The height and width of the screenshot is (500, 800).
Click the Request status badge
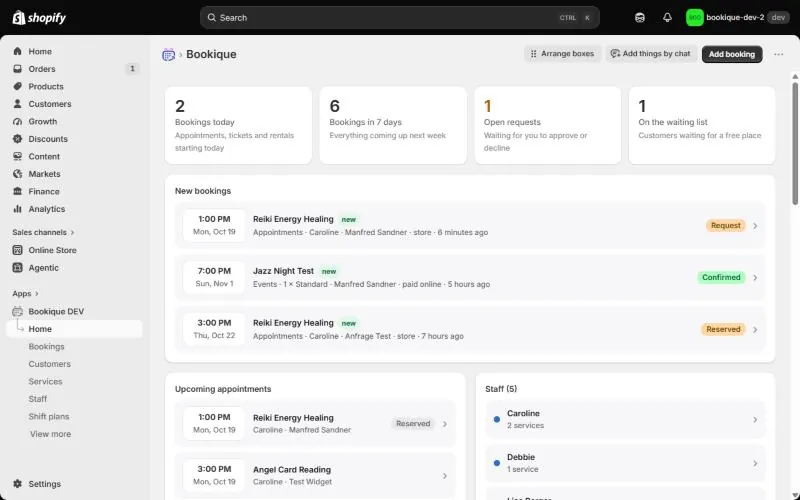726,226
